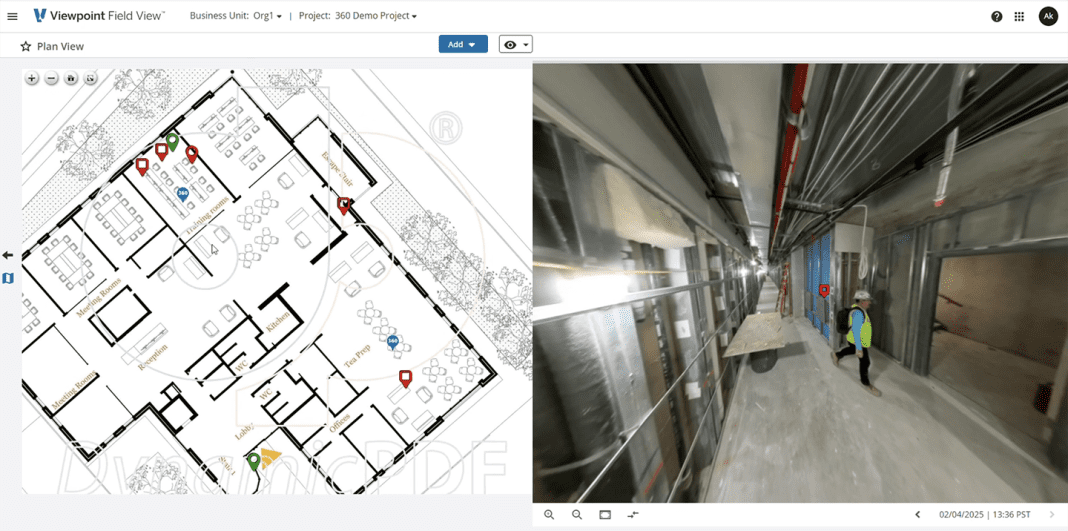Image resolution: width=1068 pixels, height=531 pixels.
Task: Zoom in on the 360 photo viewer
Action: coord(549,515)
